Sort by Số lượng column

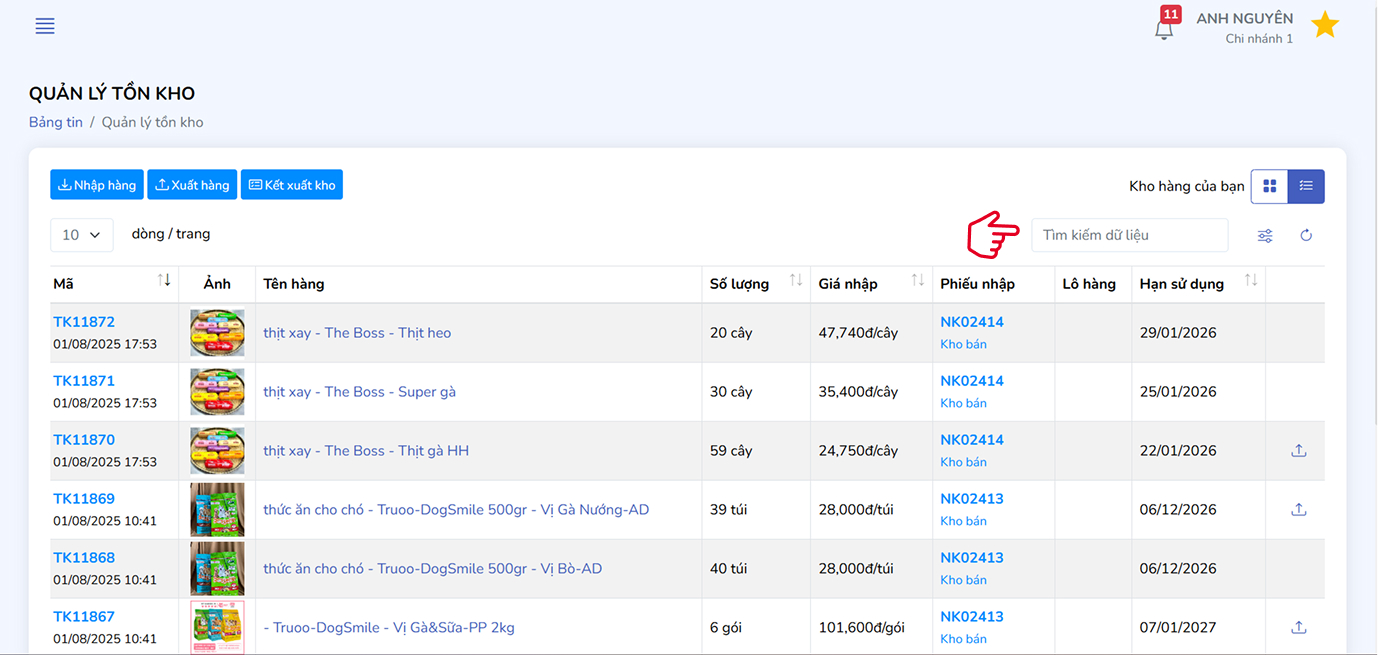point(796,281)
